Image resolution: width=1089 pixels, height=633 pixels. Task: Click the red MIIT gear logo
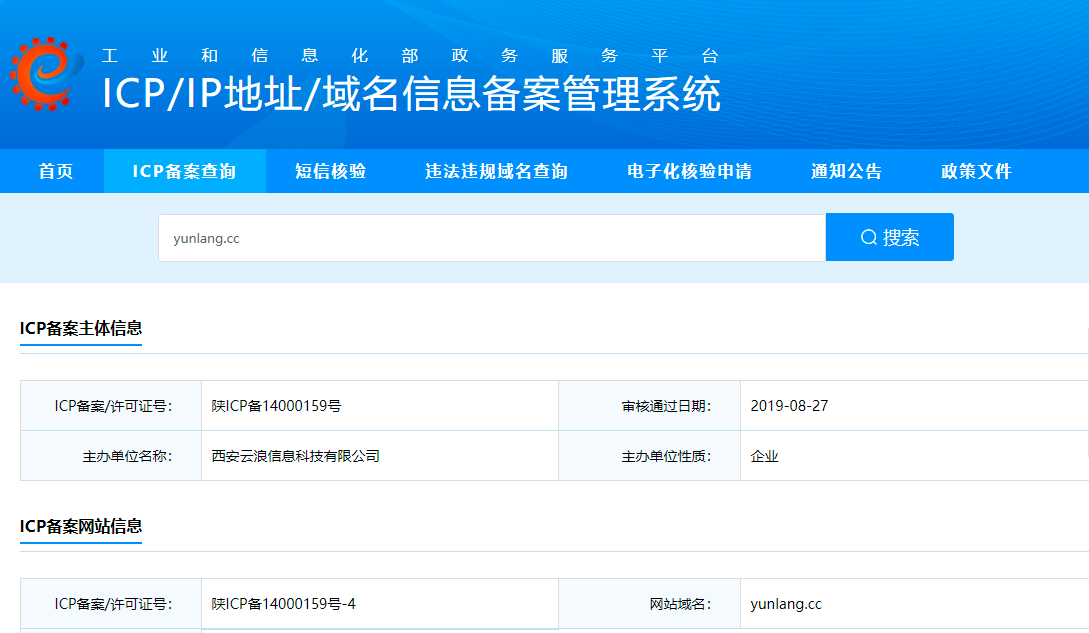pos(44,72)
